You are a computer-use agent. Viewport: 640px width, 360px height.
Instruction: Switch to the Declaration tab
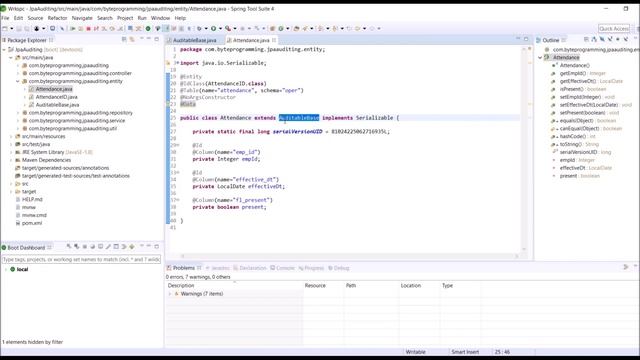(249, 268)
